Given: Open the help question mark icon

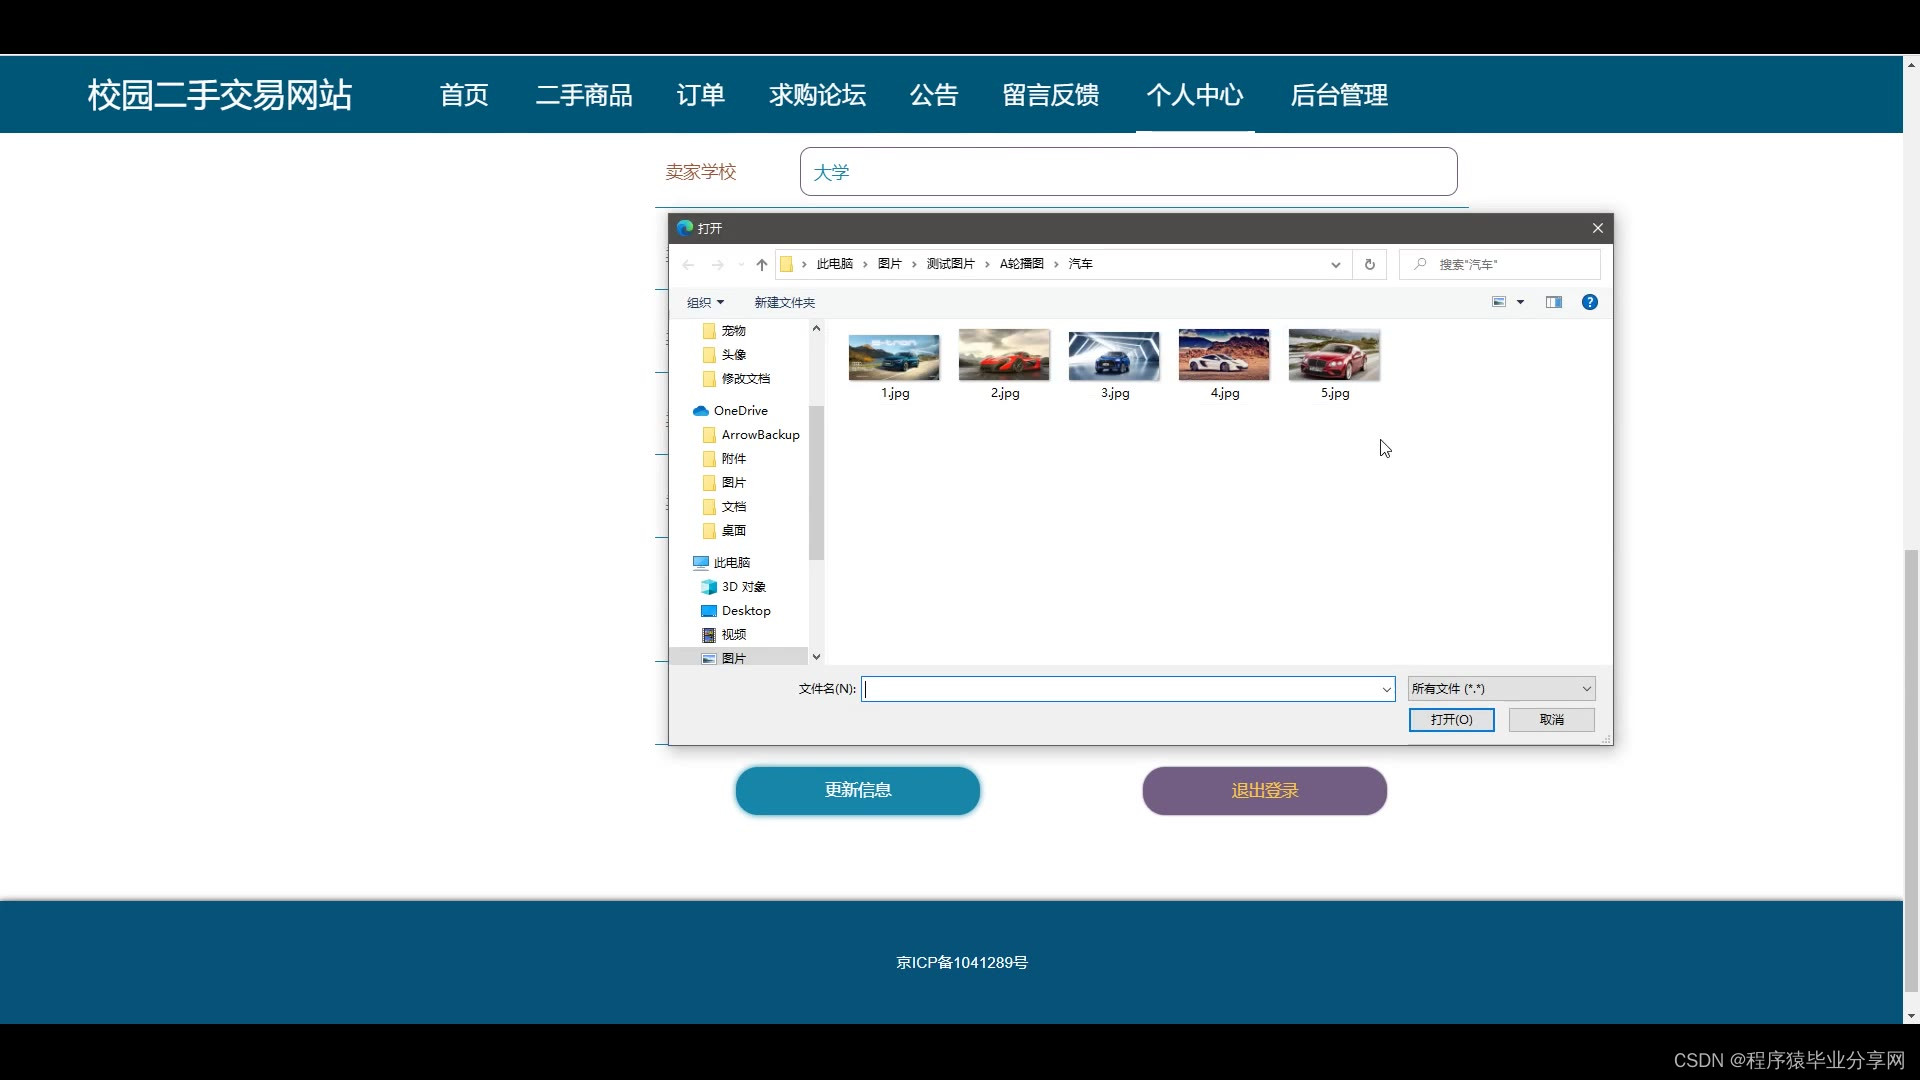Looking at the screenshot, I should 1589,303.
